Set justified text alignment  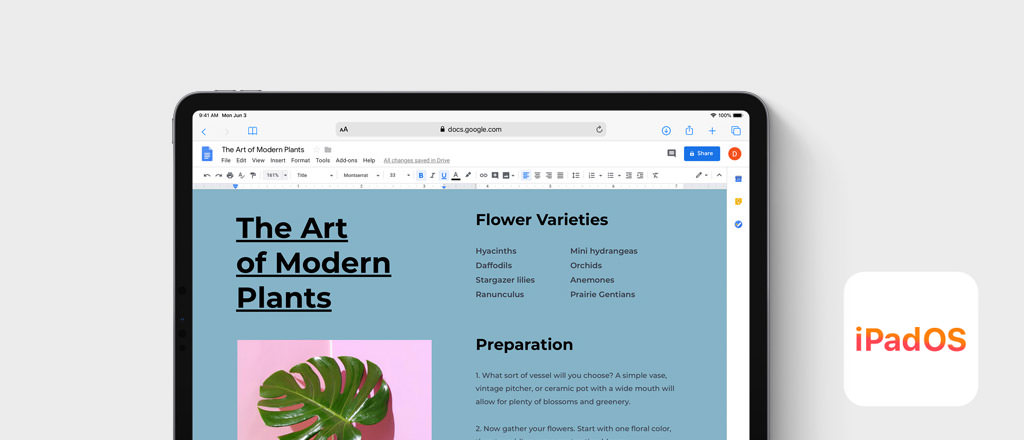[560, 175]
